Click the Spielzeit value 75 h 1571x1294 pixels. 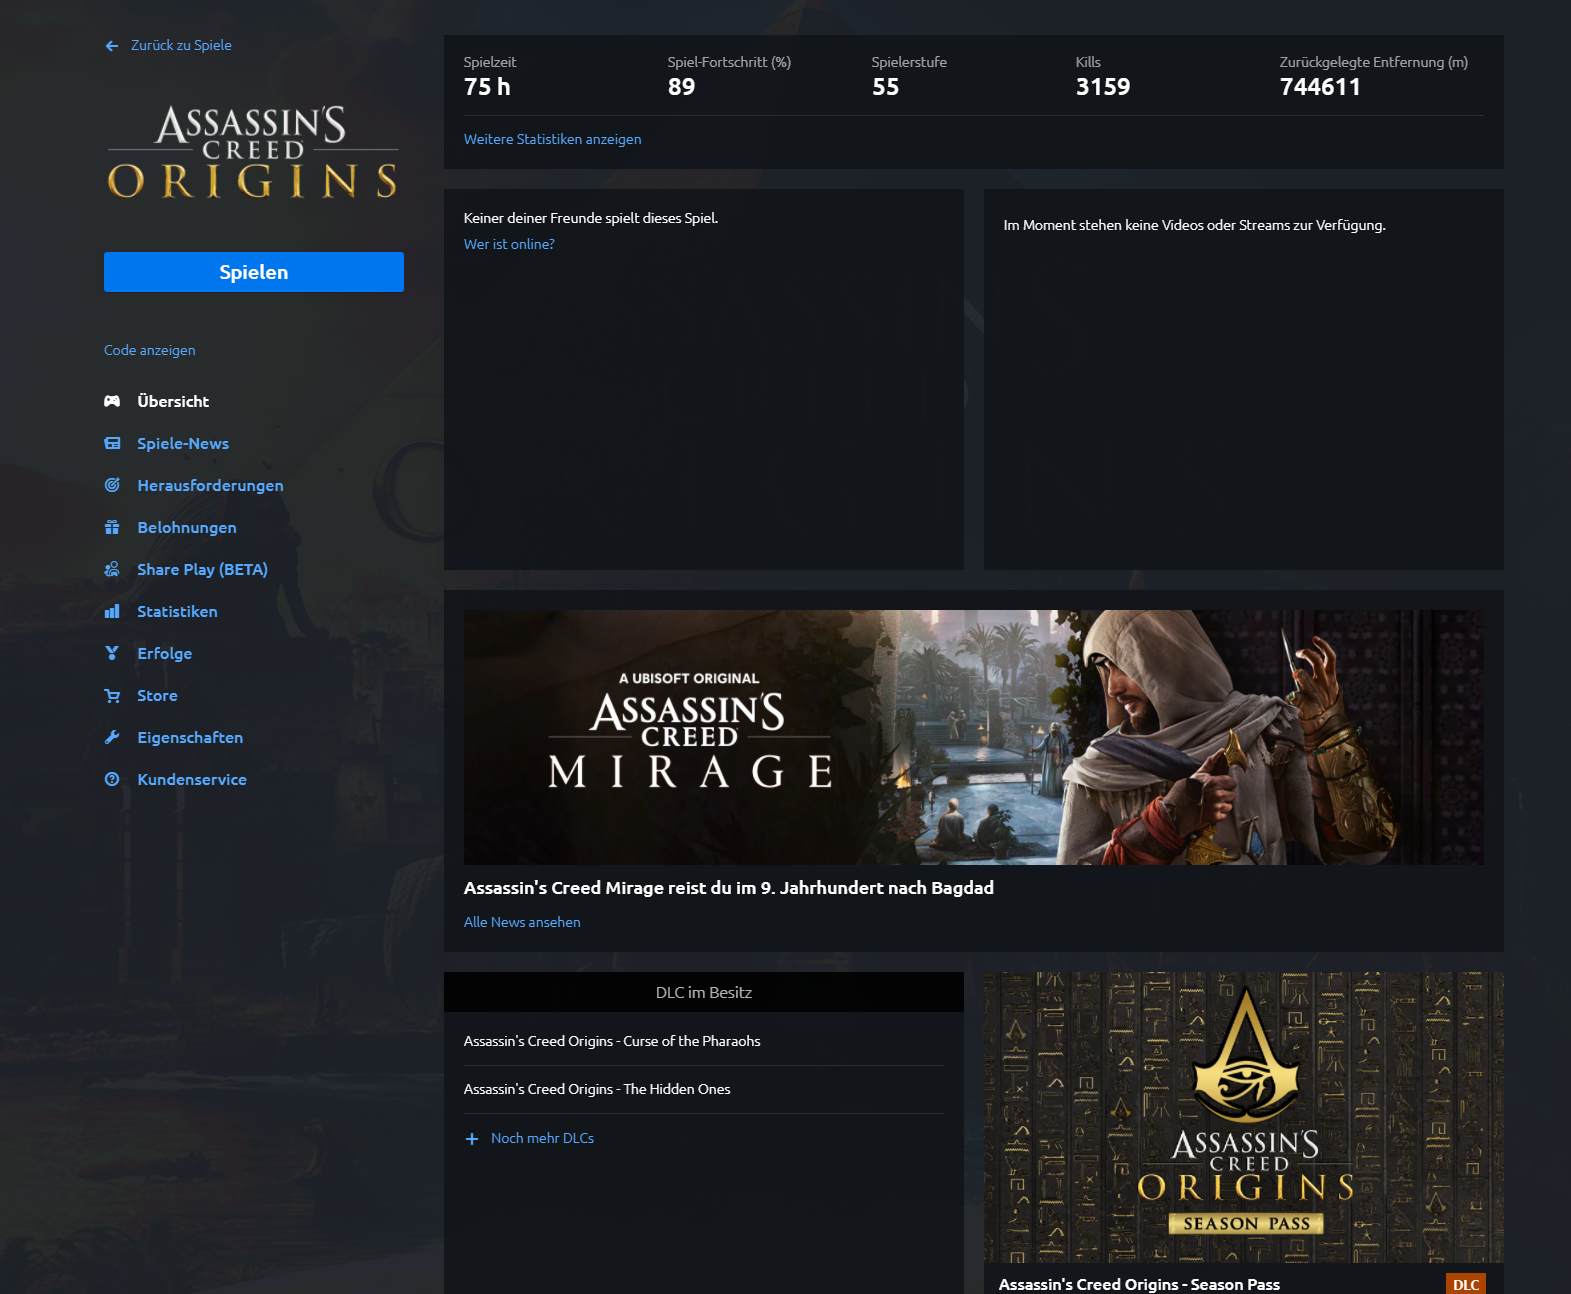tap(487, 87)
